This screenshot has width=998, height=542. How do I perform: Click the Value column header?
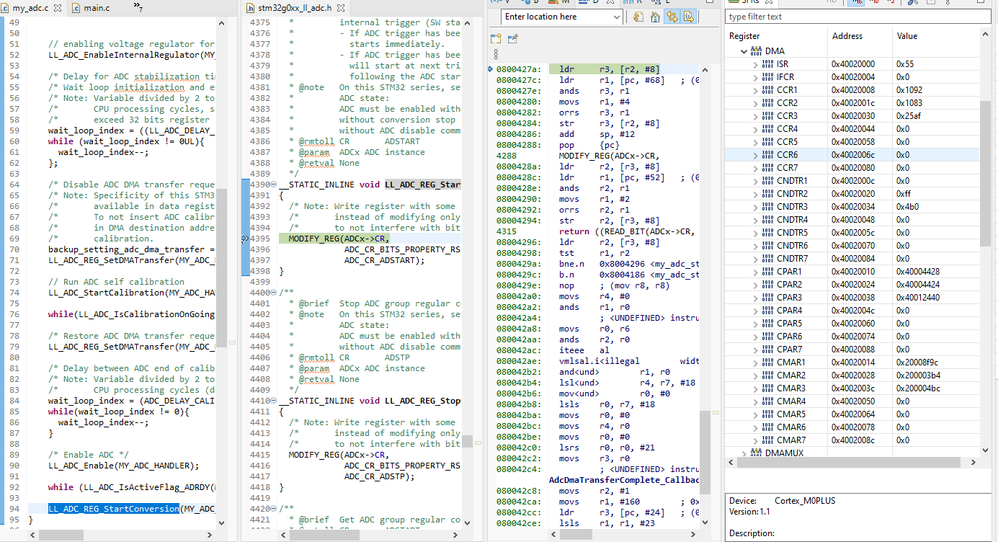(x=907, y=36)
